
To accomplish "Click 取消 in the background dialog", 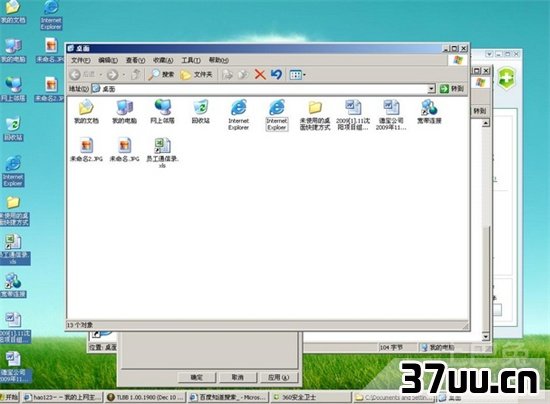I will coord(238,377).
